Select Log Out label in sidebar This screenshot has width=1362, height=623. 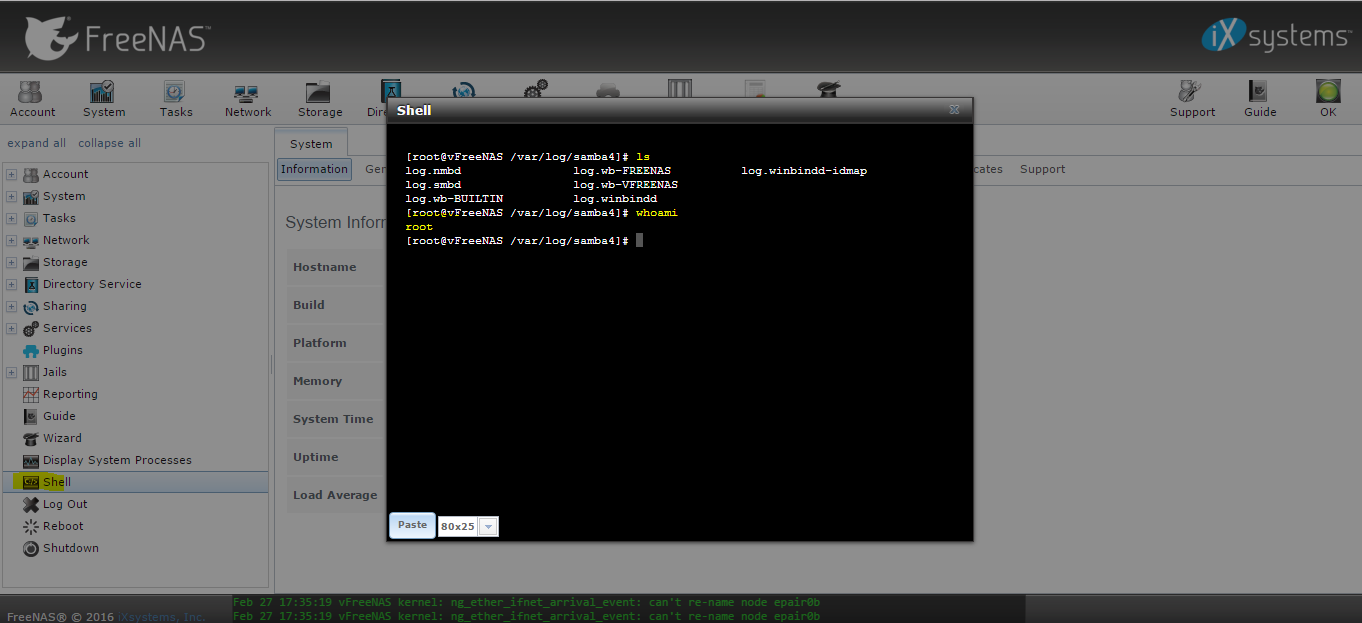[65, 504]
